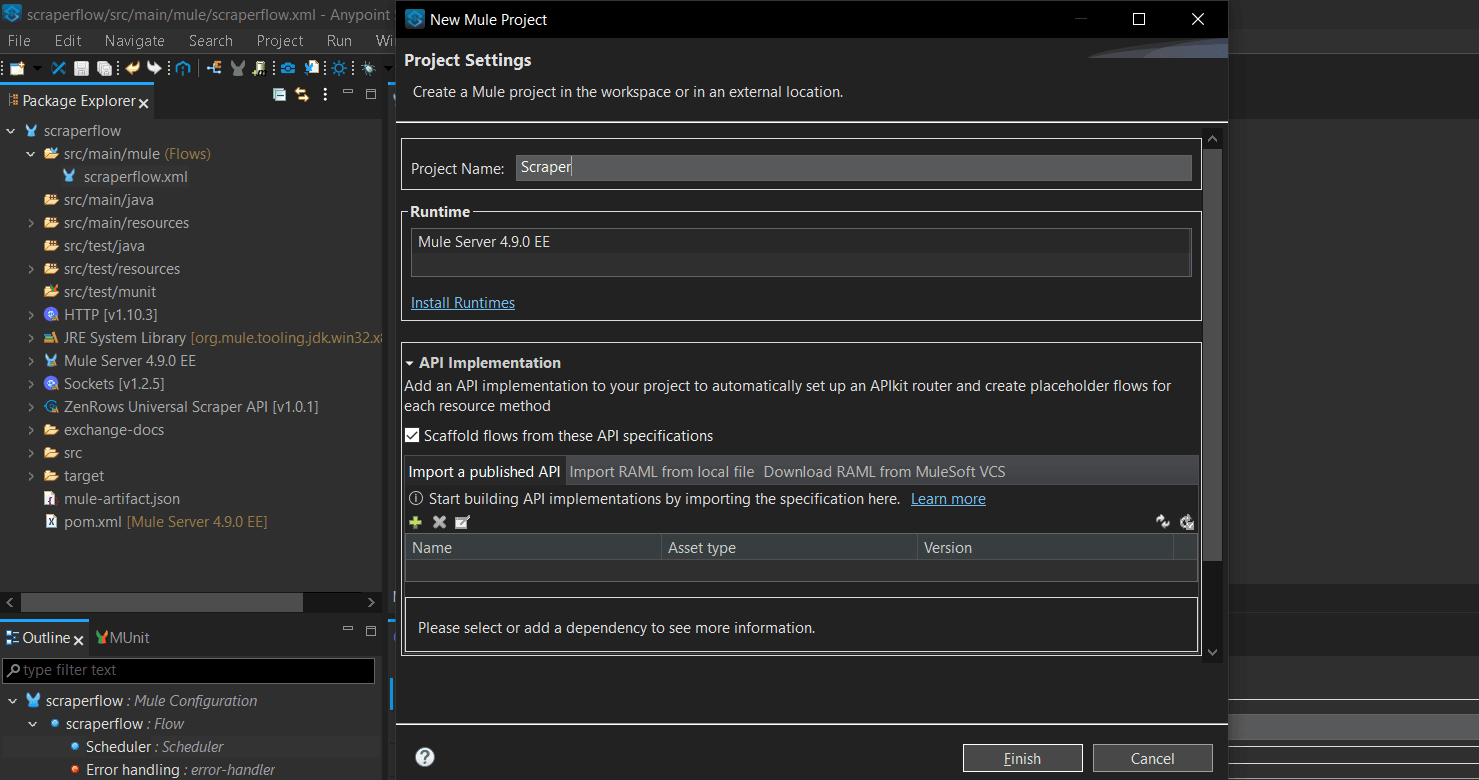Viewport: 1479px width, 780px height.
Task: Switch to the MUnit tab
Action: pyautogui.click(x=122, y=638)
